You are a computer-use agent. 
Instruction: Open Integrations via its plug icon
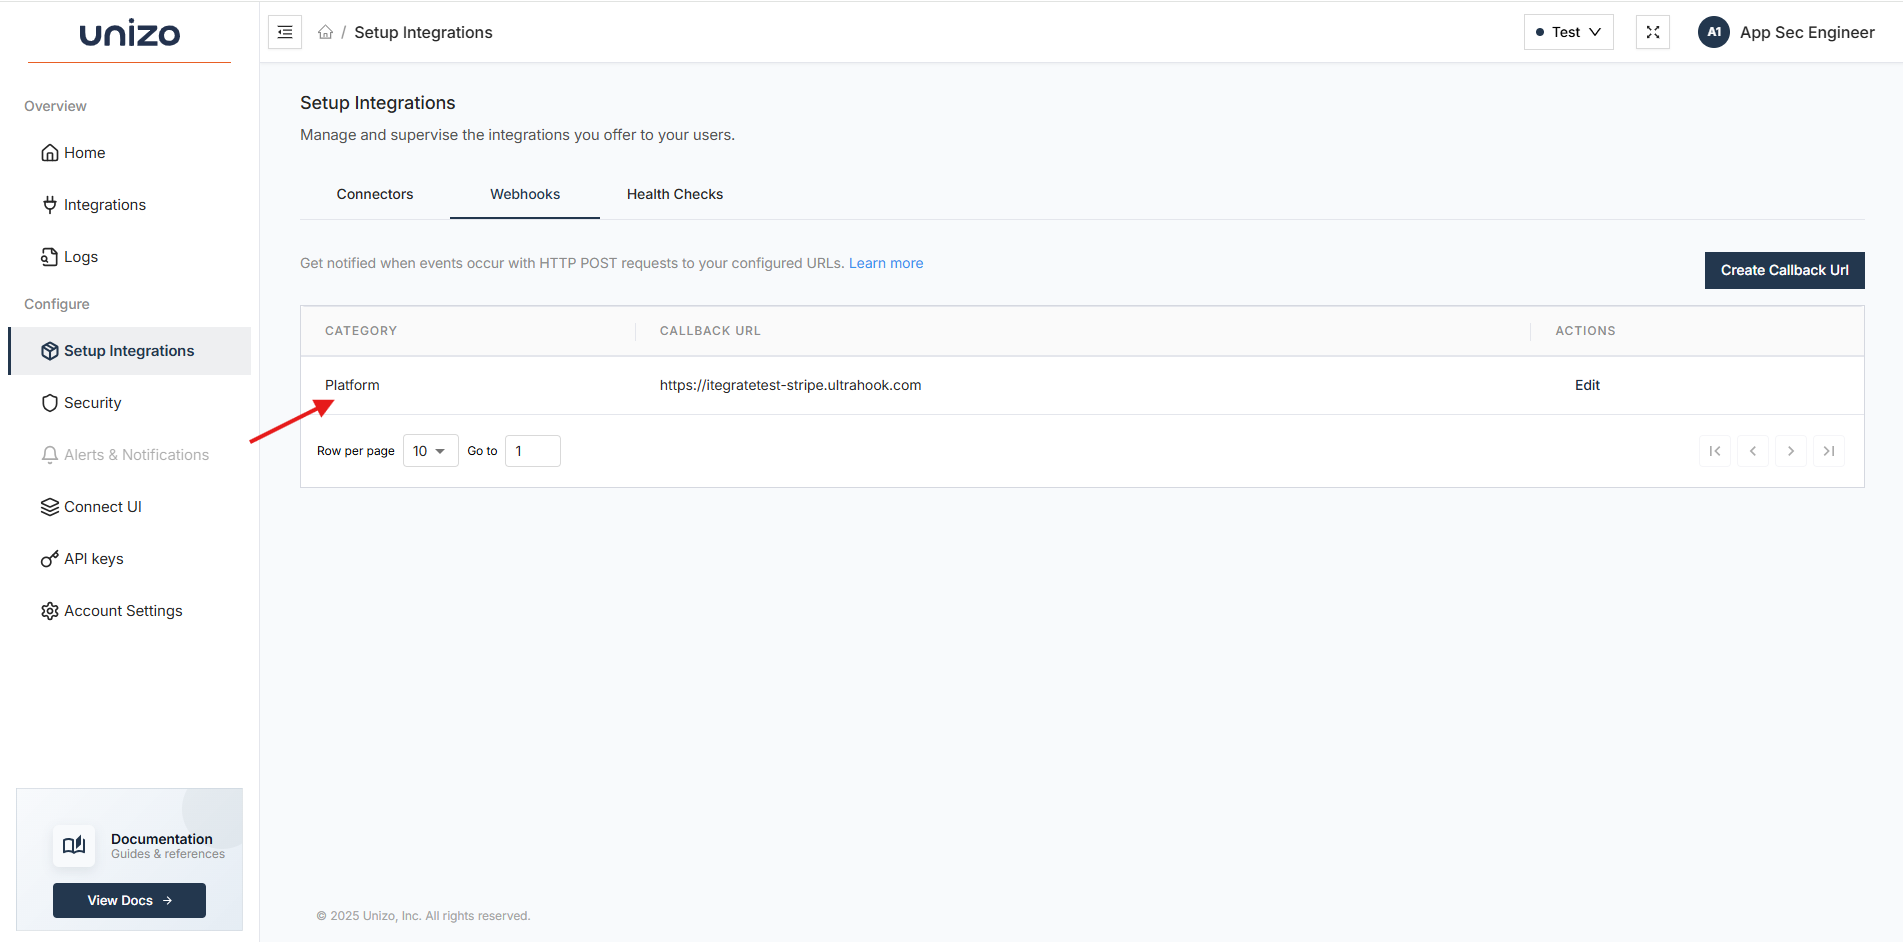point(51,204)
